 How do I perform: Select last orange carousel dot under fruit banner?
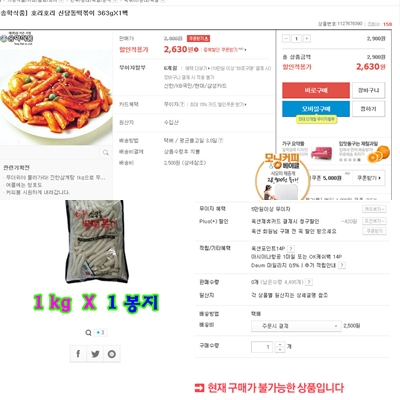pos(359,160)
